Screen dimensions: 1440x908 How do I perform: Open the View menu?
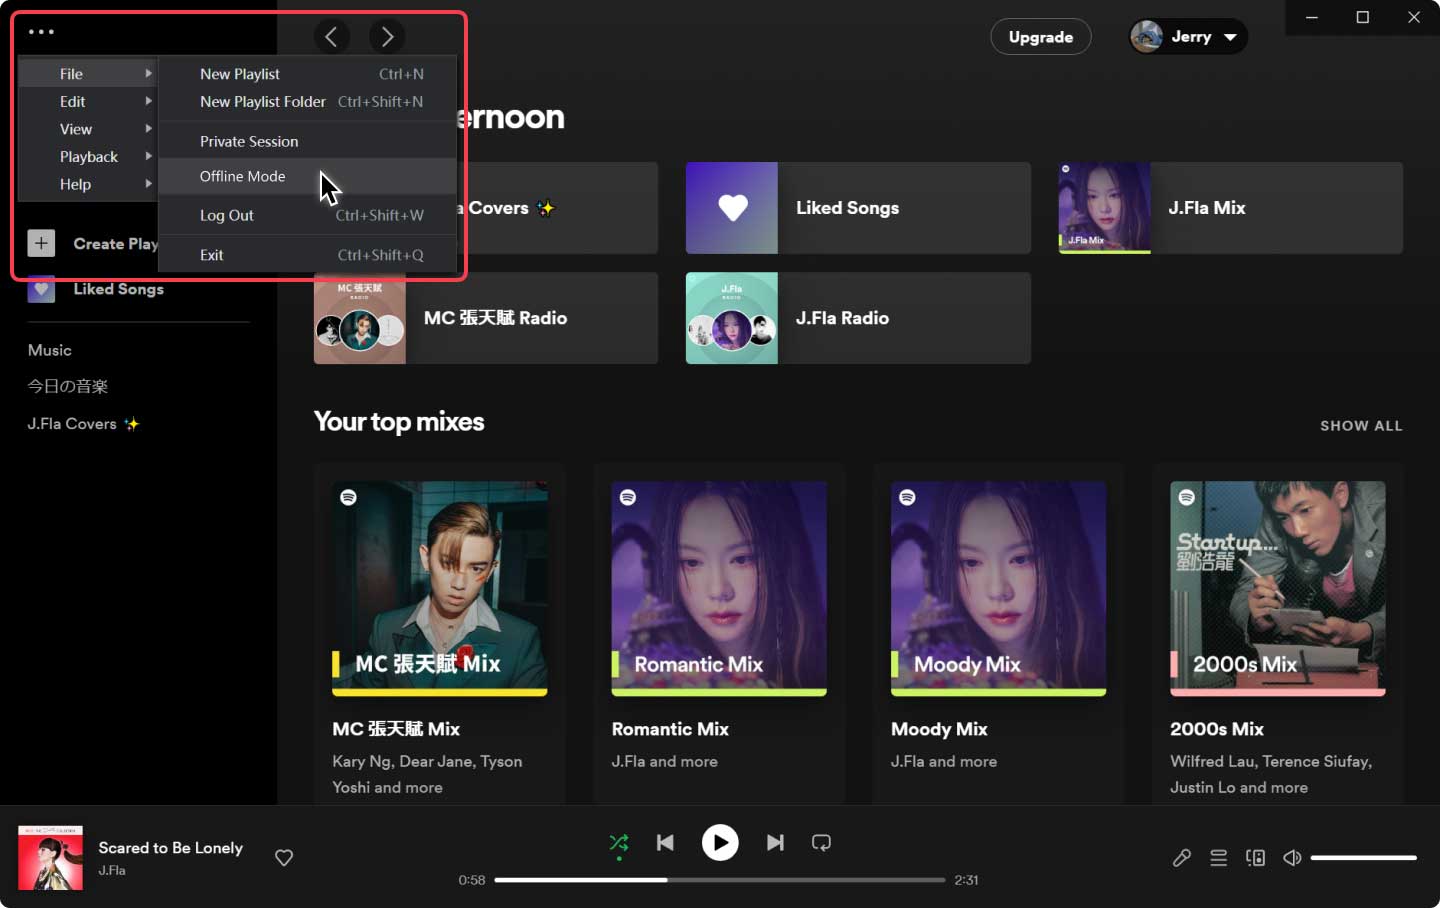88,129
